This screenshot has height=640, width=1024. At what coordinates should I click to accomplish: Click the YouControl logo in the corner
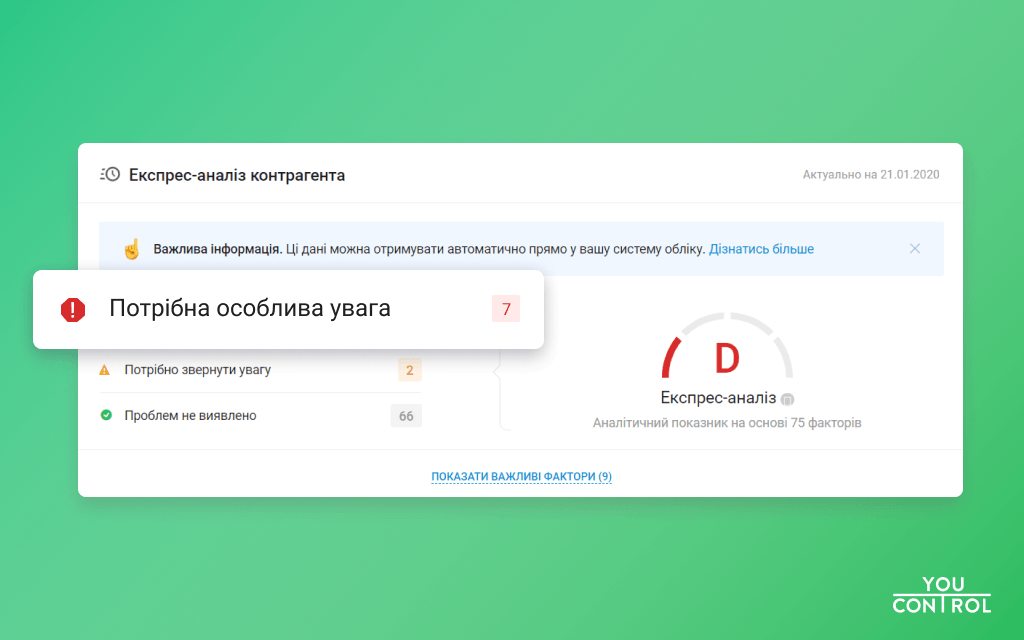click(940, 596)
